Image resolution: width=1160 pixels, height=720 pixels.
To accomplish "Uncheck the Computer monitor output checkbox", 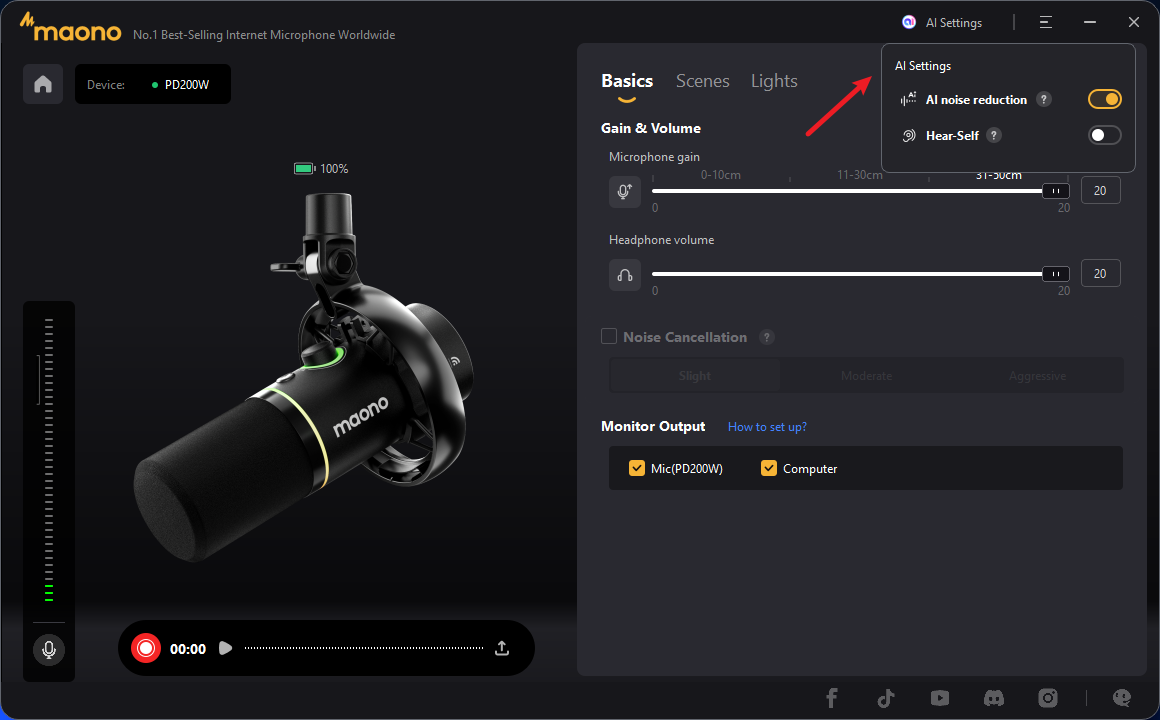I will coord(769,468).
